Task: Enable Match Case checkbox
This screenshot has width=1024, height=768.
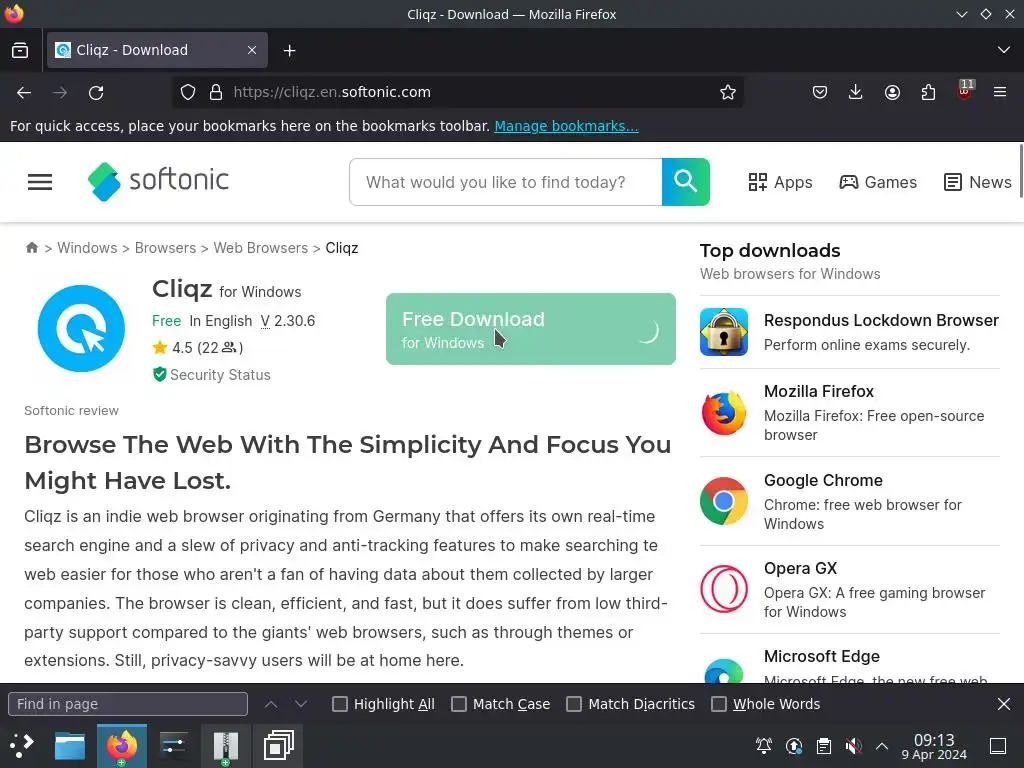Action: [x=459, y=704]
